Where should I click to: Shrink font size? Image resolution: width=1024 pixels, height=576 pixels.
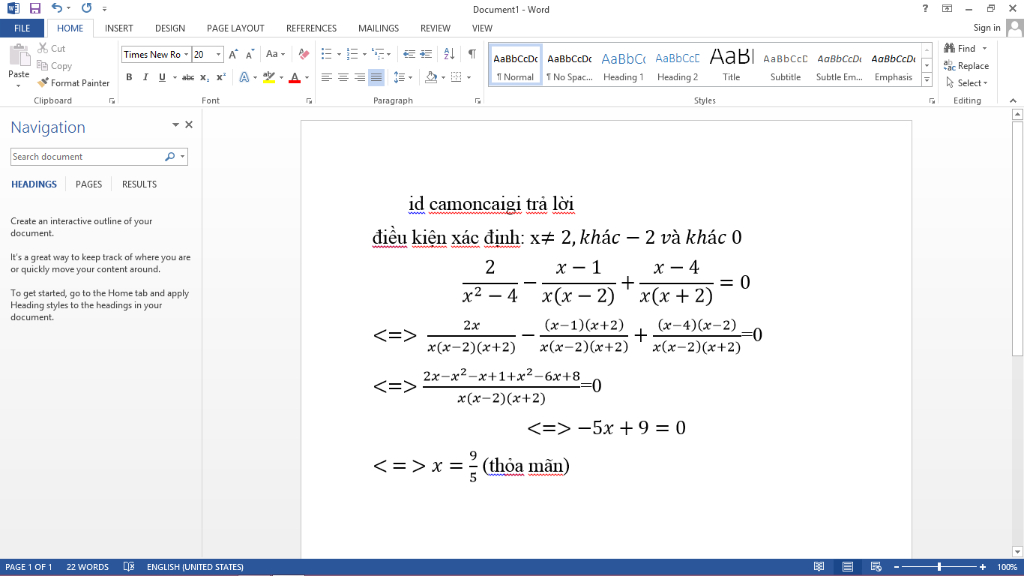[249, 54]
